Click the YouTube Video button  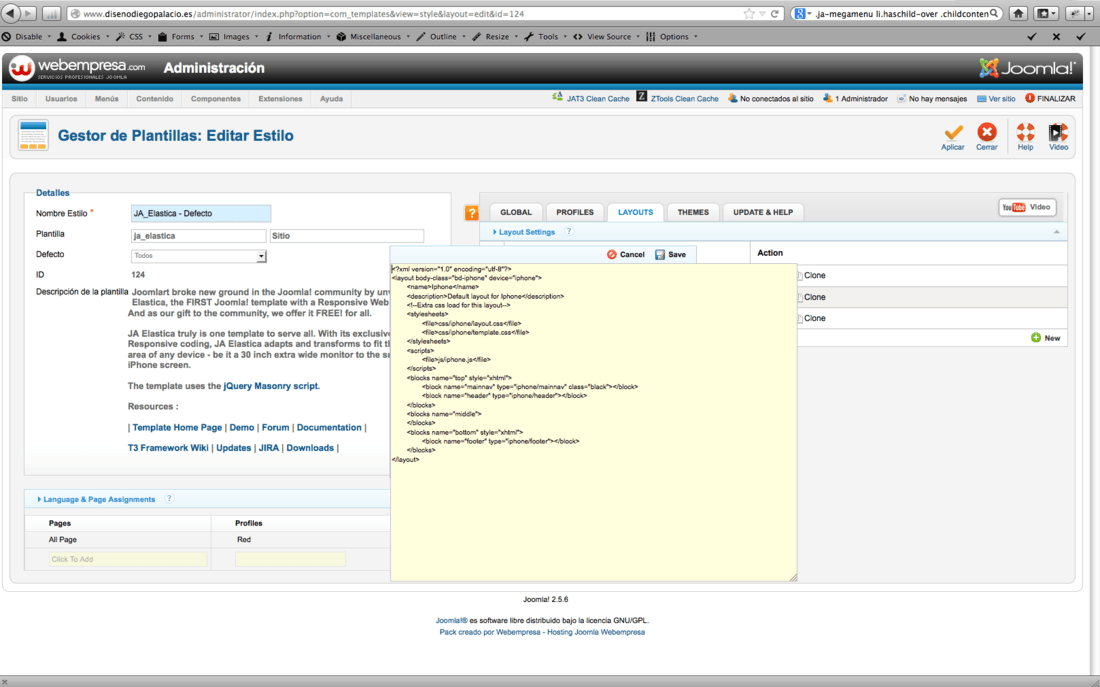click(1027, 207)
